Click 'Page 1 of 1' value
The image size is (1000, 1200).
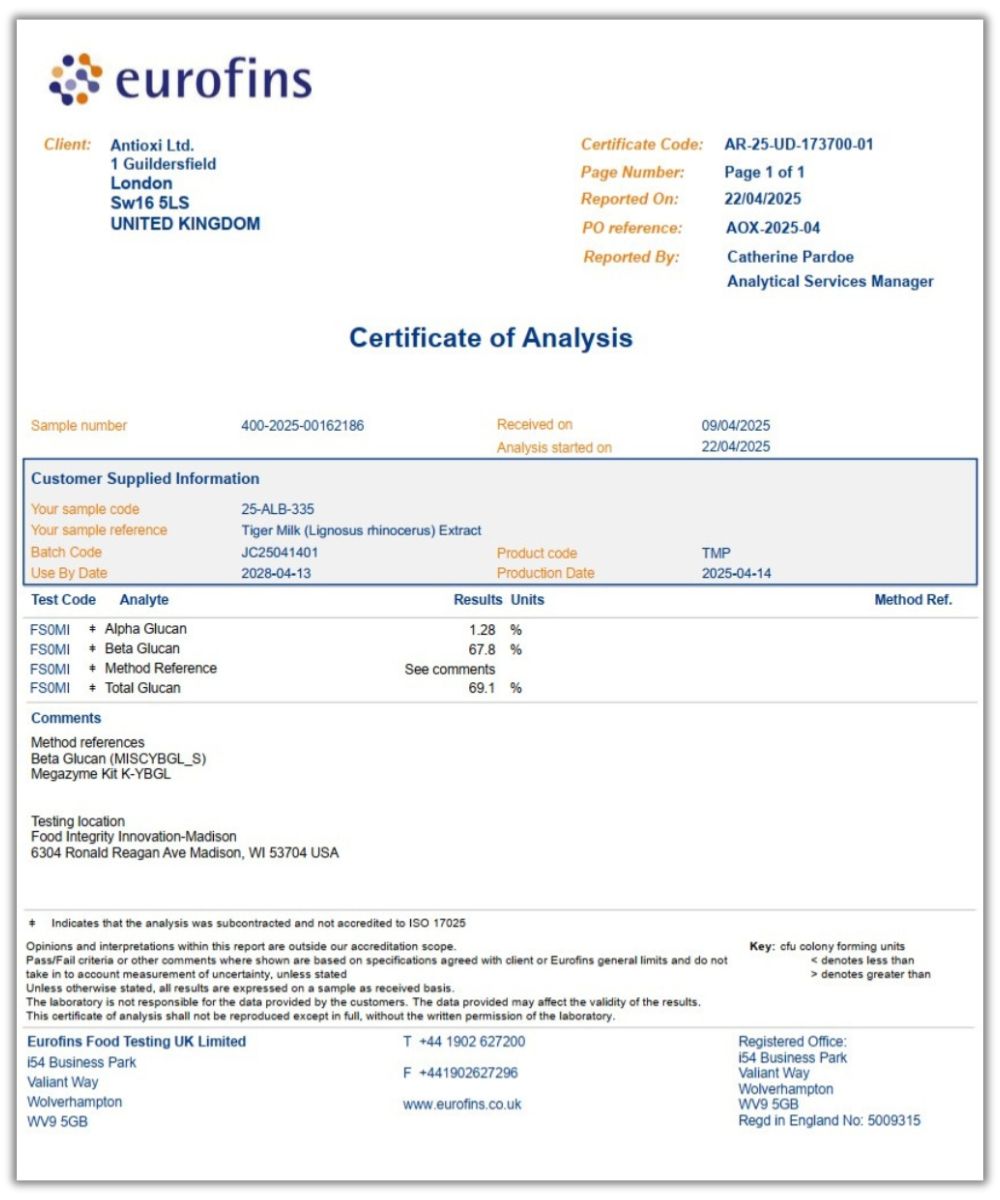pyautogui.click(x=764, y=172)
